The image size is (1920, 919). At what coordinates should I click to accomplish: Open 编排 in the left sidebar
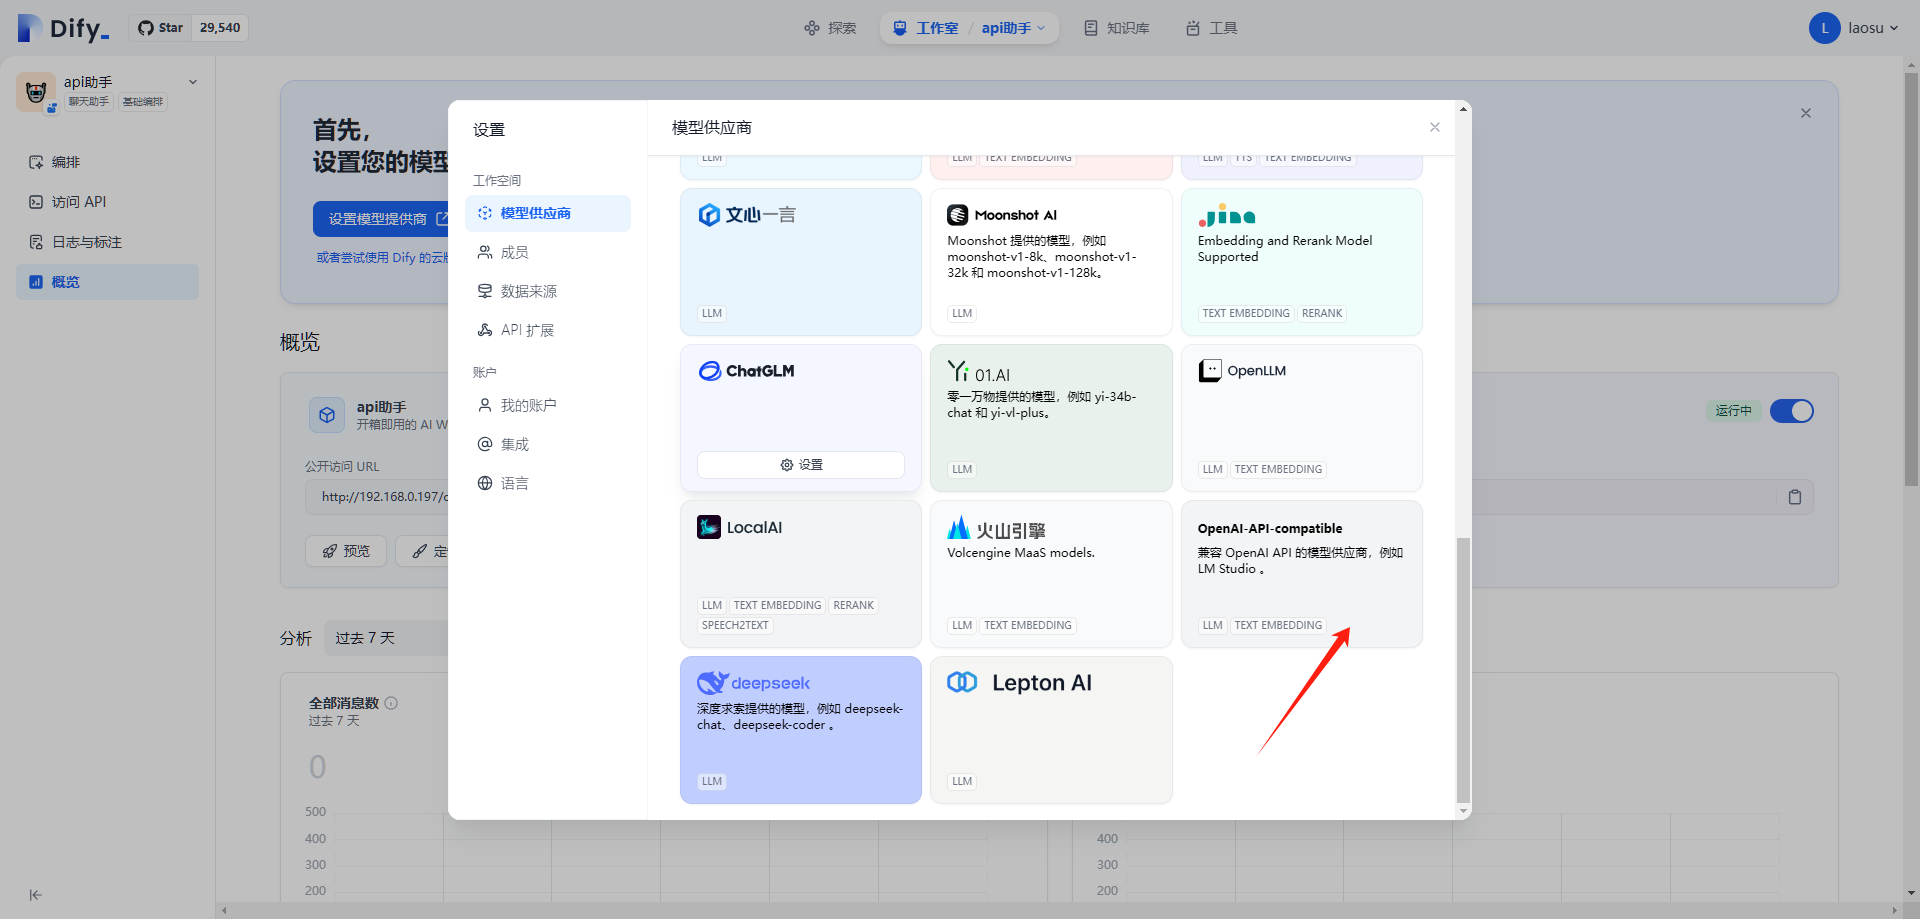(x=108, y=162)
